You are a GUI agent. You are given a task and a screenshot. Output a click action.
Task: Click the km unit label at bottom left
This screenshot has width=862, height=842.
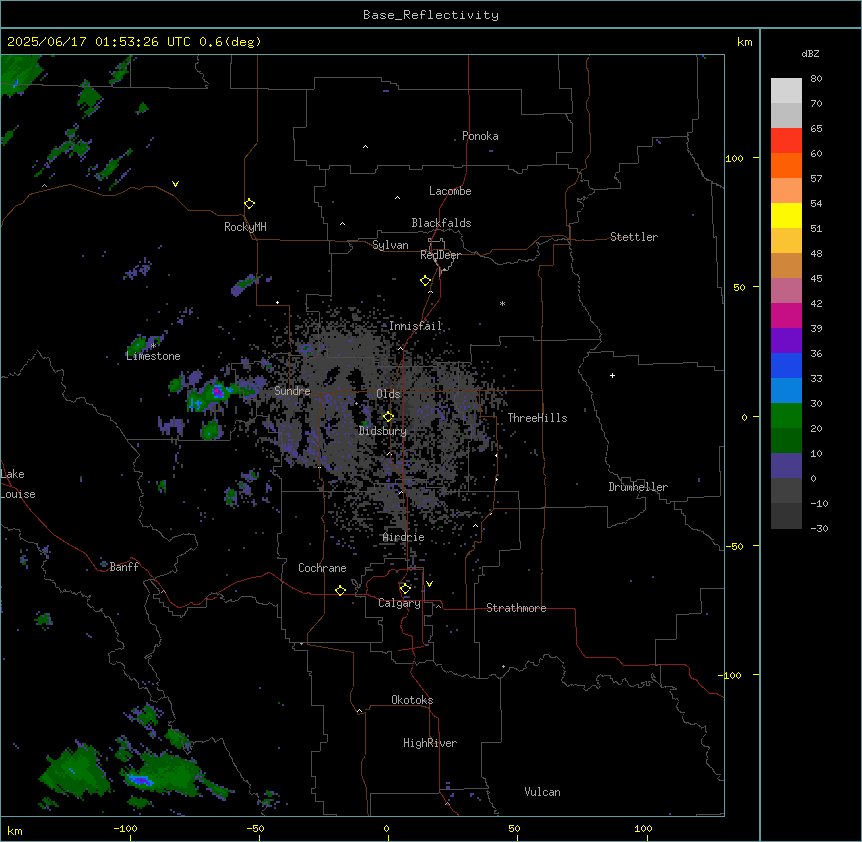[x=15, y=831]
